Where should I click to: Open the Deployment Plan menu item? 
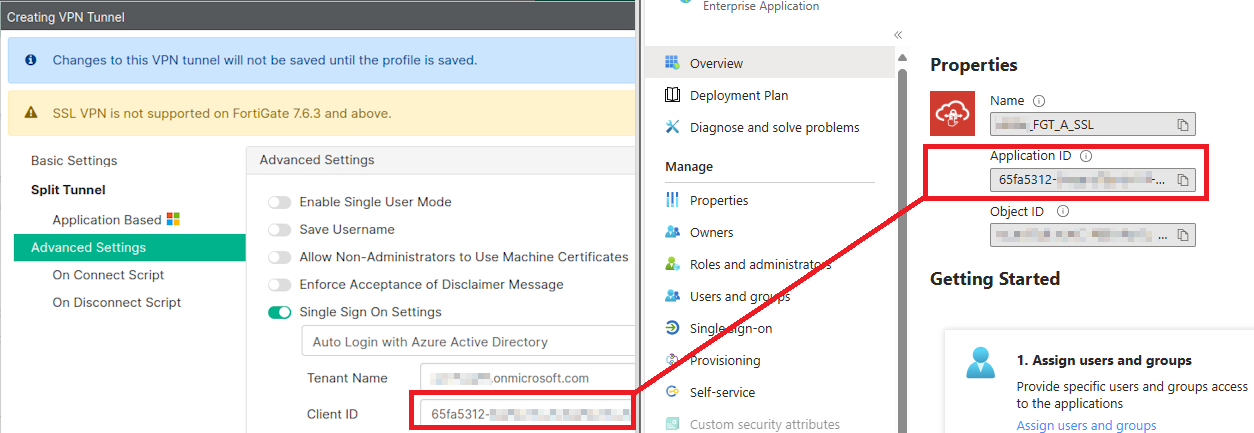[x=738, y=96]
